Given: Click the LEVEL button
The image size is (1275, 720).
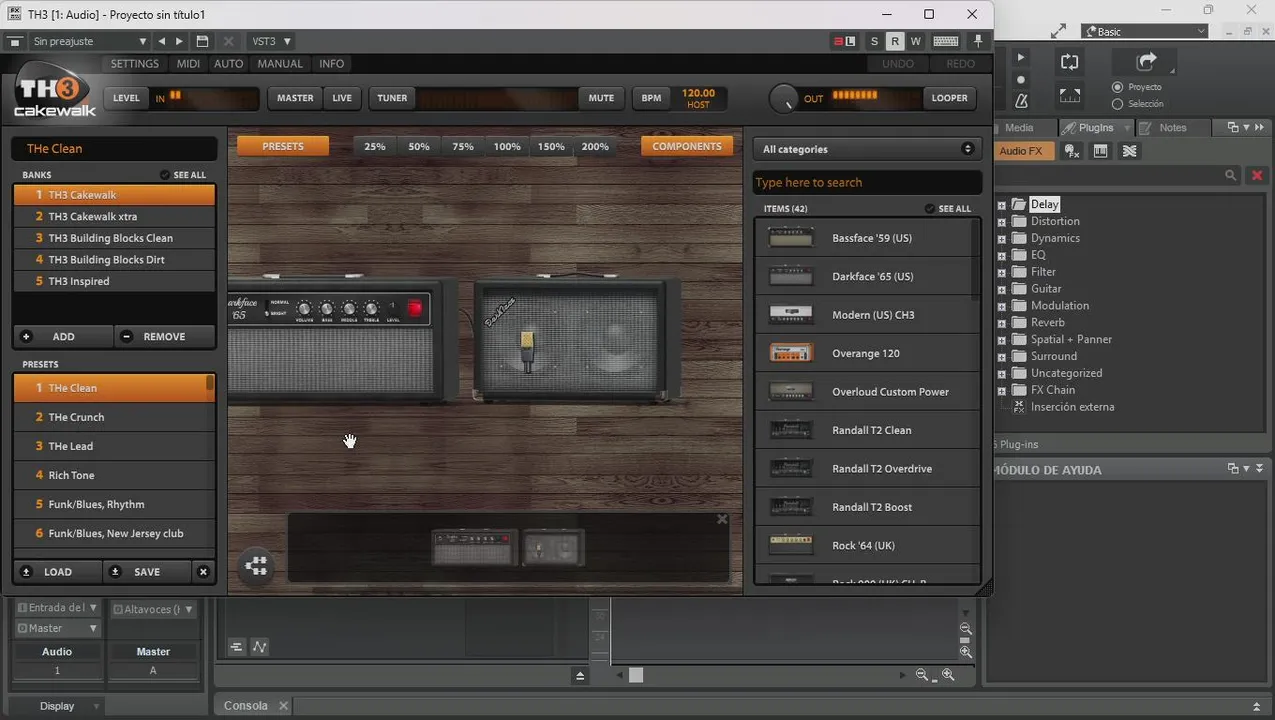Looking at the screenshot, I should [x=126, y=98].
